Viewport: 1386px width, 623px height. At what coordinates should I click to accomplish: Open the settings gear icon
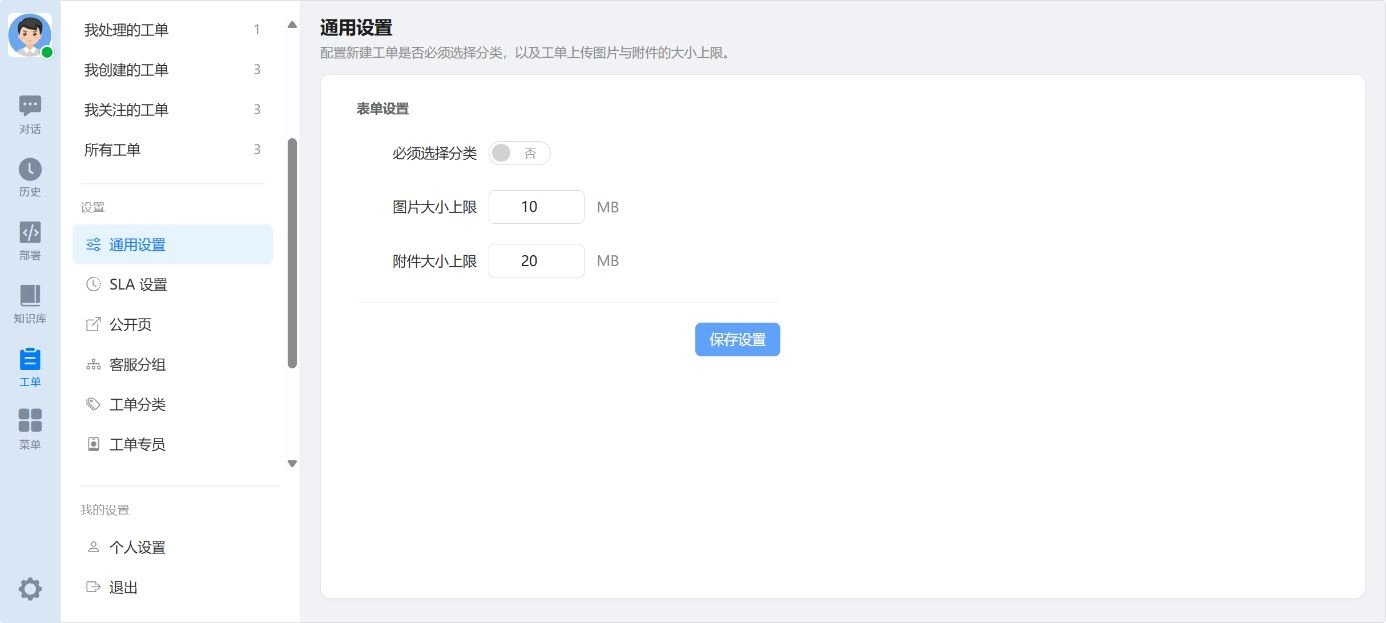(x=30, y=589)
